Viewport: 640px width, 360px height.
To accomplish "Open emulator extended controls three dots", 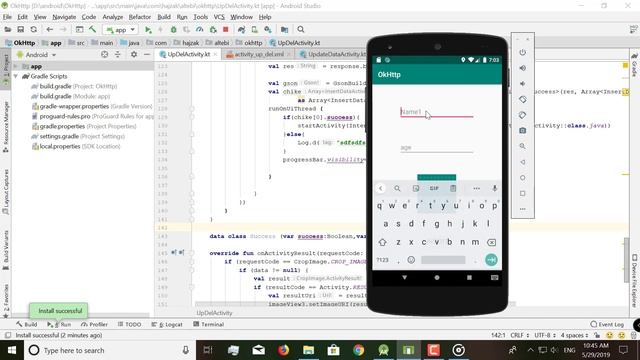I will coord(522,209).
